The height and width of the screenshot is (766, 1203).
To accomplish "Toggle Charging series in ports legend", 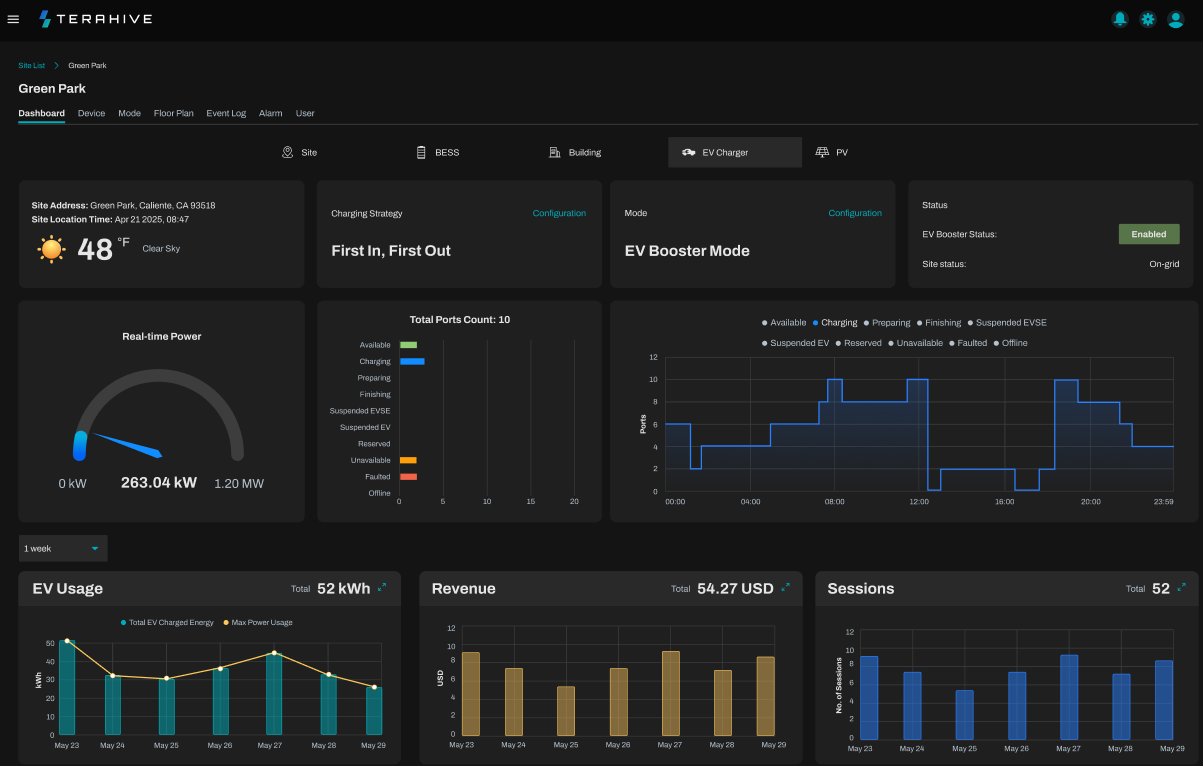I will click(x=835, y=323).
